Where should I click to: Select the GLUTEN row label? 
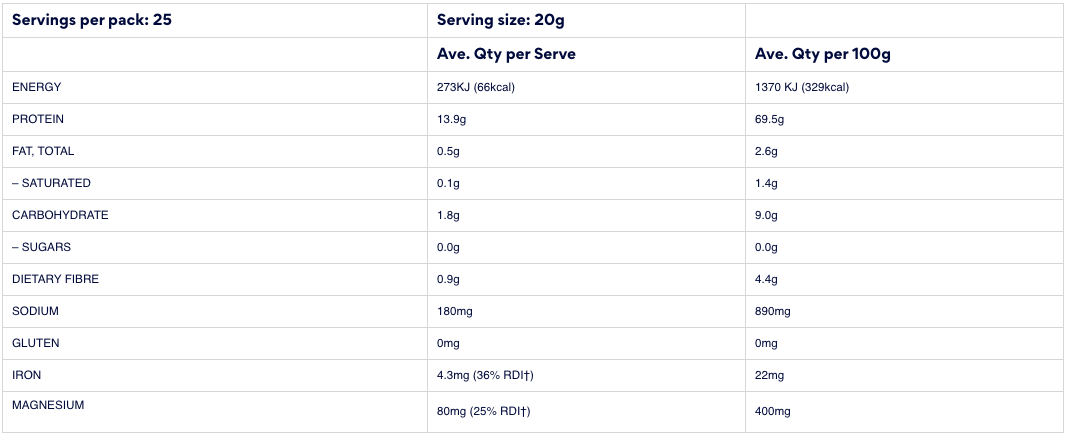36,343
